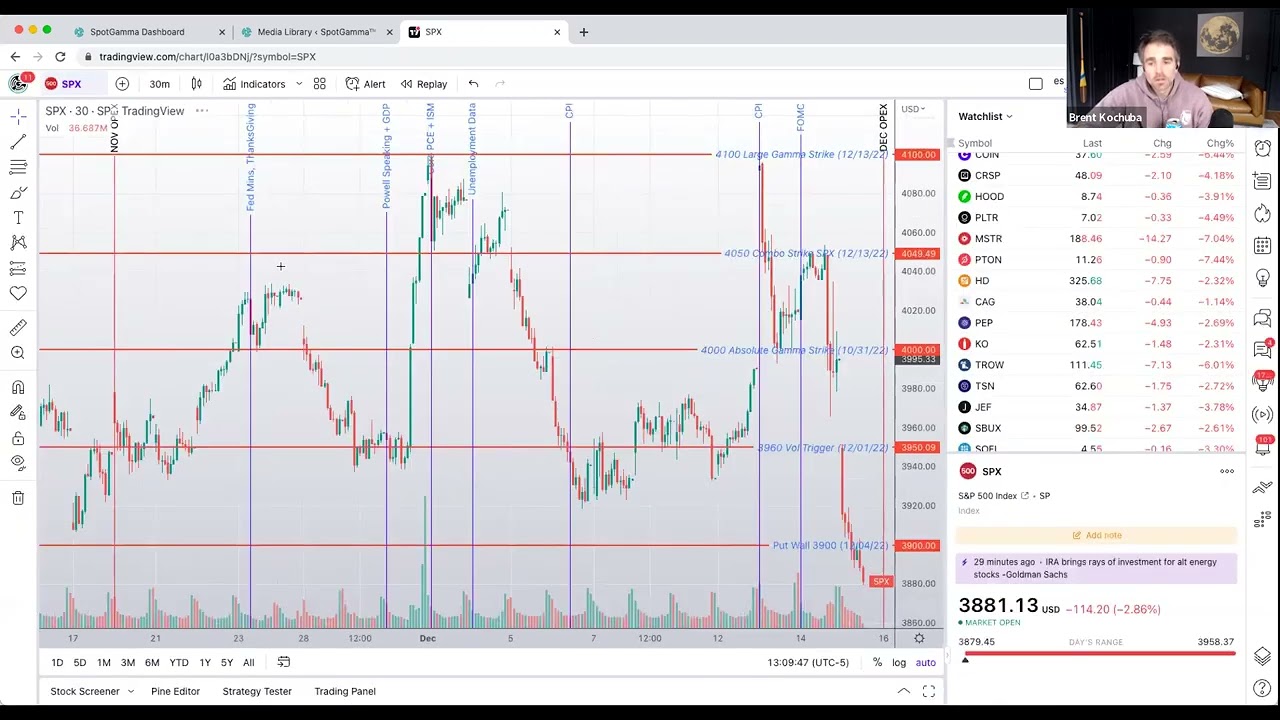1280x720 pixels.
Task: Open the 30m interval selector
Action: tap(159, 84)
